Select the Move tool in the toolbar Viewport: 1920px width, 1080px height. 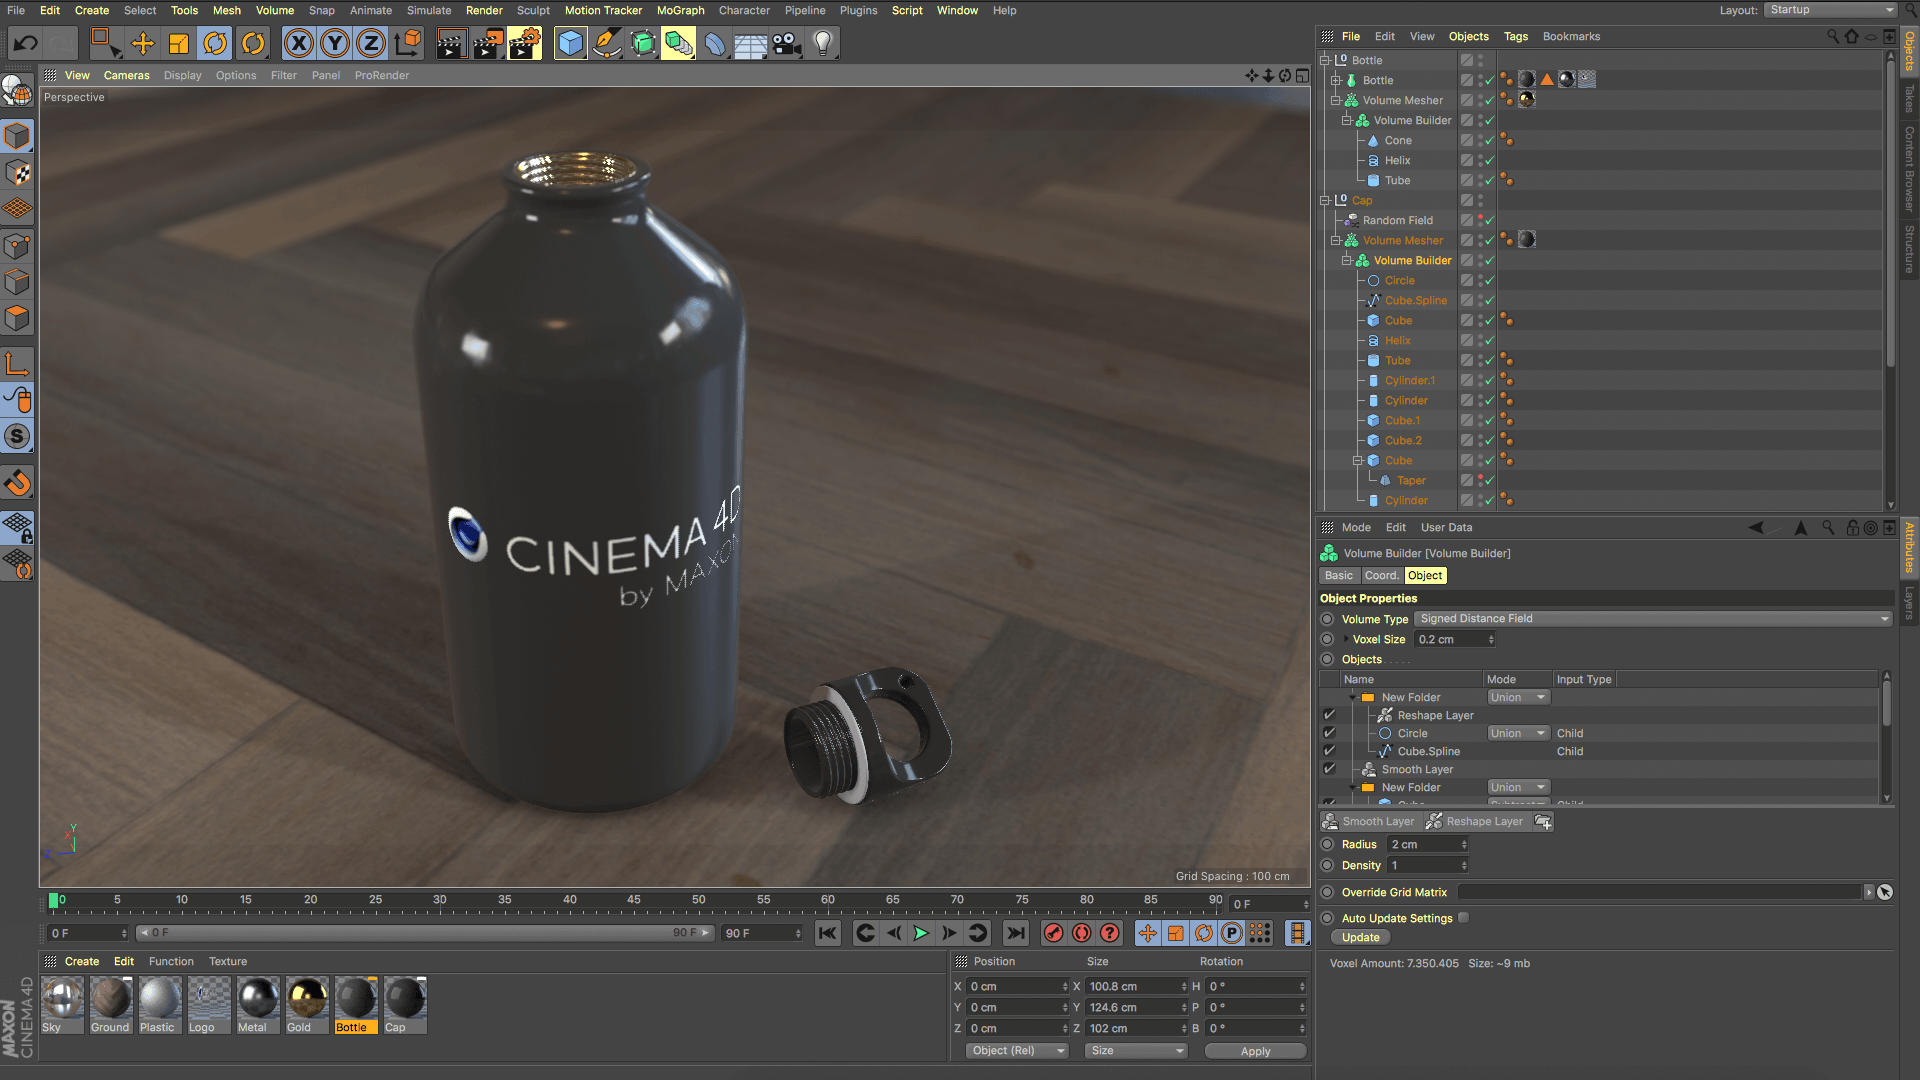click(143, 43)
